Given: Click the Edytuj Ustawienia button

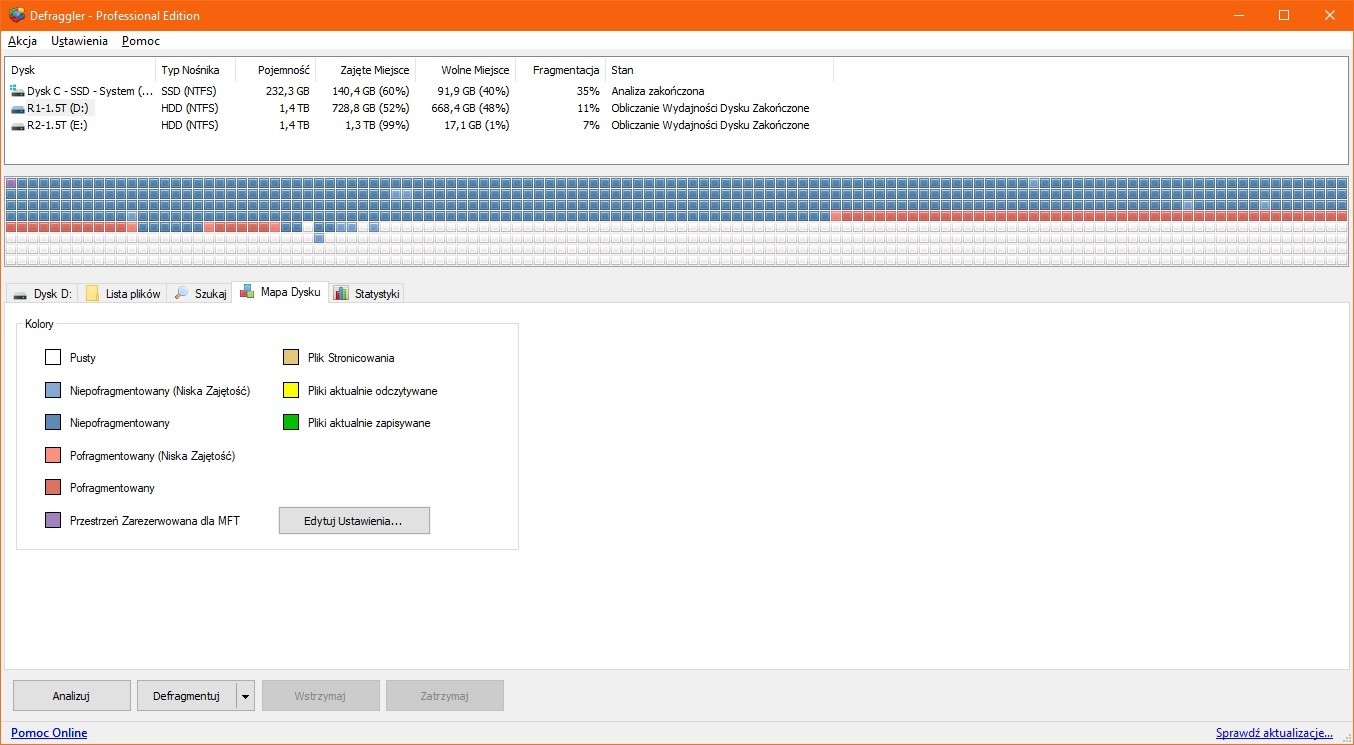Looking at the screenshot, I should pos(354,520).
